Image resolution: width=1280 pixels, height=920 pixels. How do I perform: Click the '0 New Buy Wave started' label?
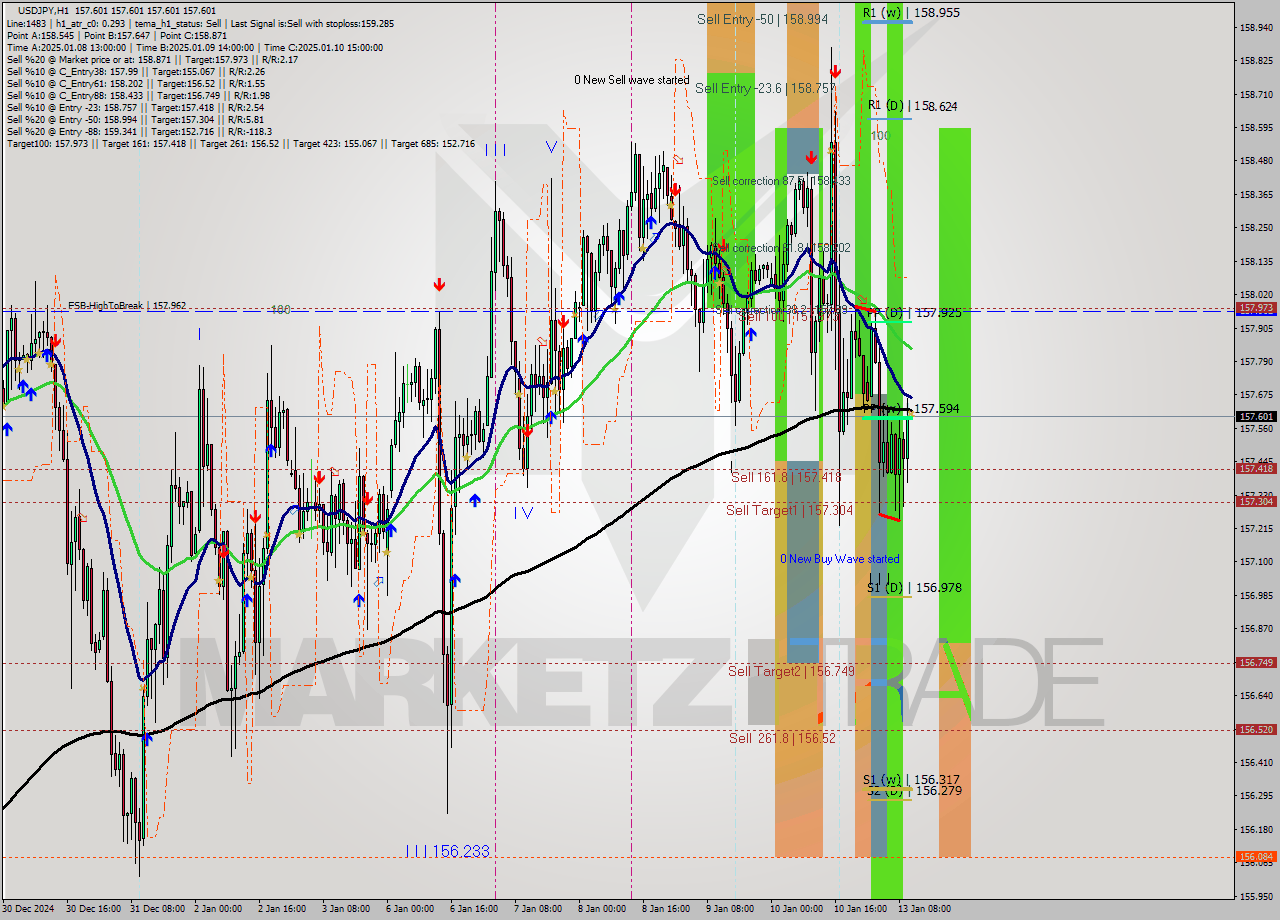pos(840,559)
